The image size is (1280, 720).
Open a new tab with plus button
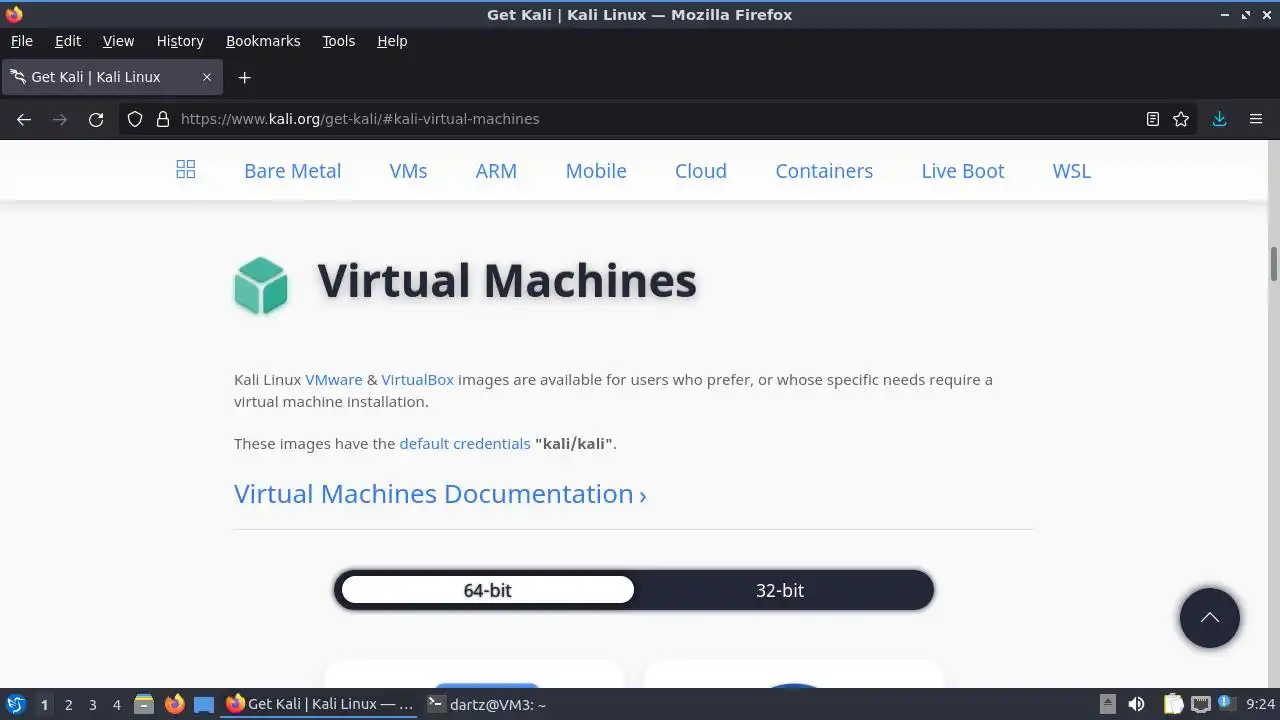point(244,77)
